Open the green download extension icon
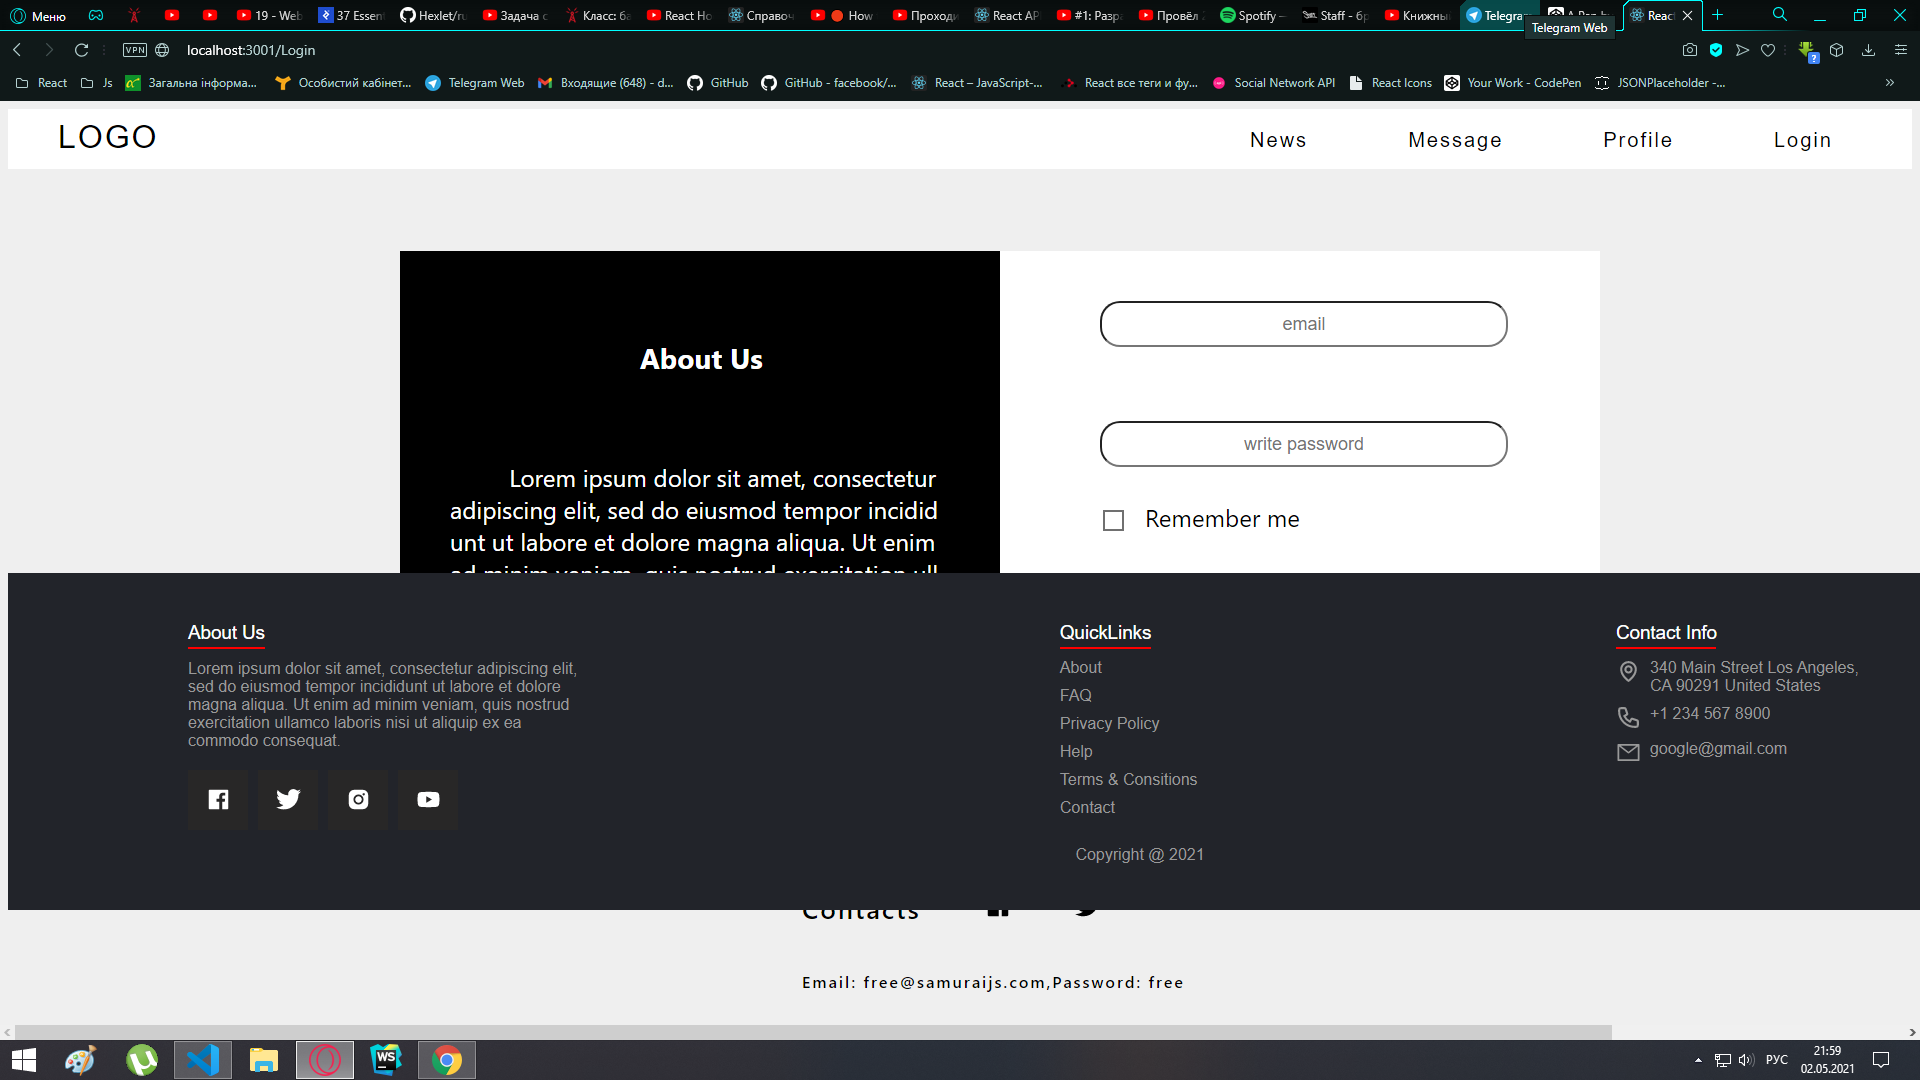 tap(1807, 51)
